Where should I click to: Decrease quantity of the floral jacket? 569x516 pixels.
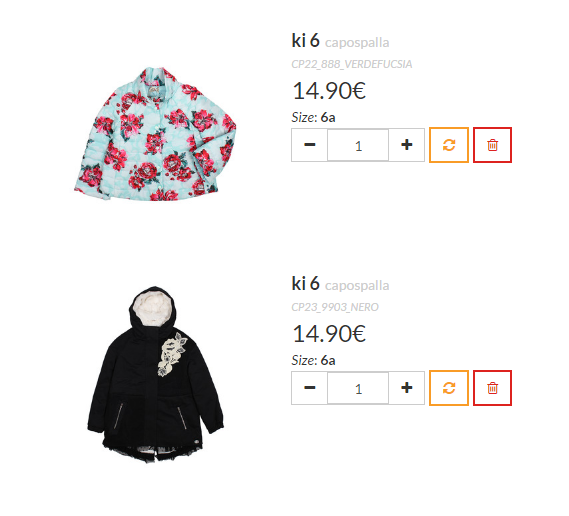(x=310, y=145)
